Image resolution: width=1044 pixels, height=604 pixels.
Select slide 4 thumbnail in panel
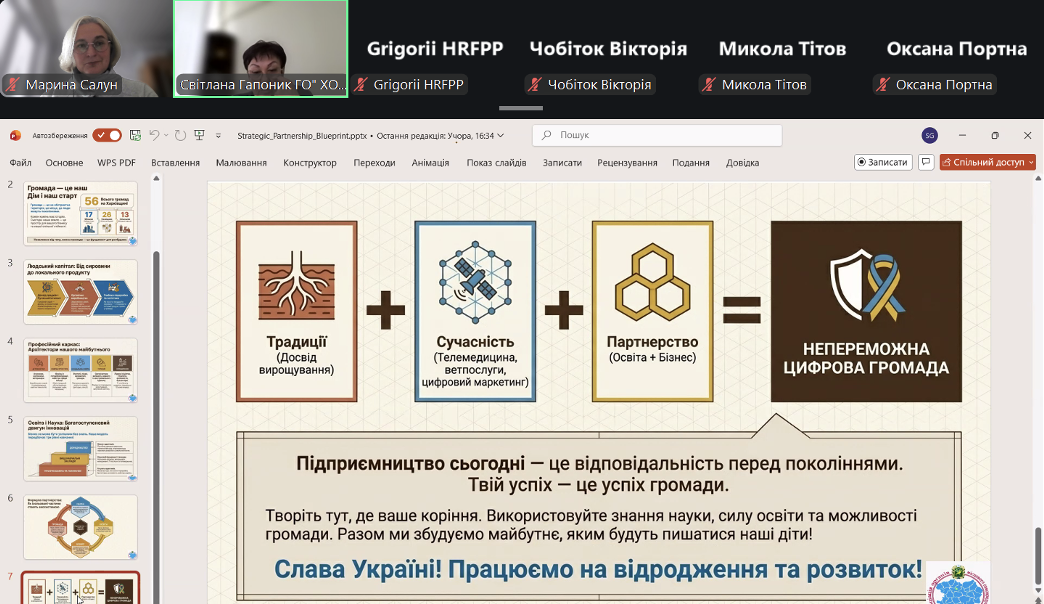(x=81, y=370)
